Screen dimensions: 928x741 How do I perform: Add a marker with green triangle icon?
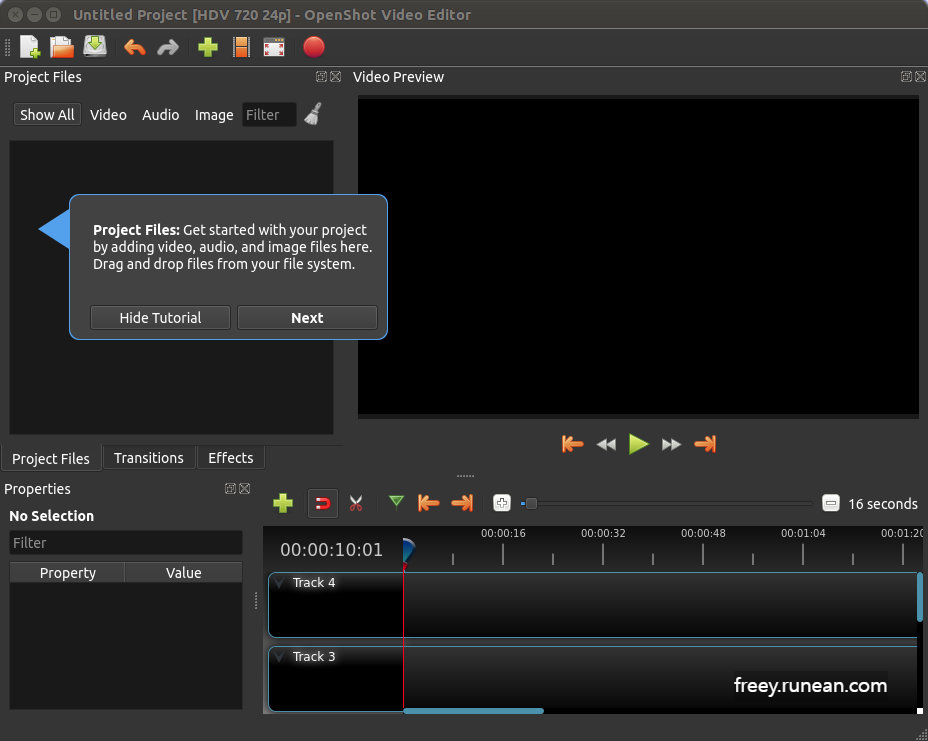pos(397,502)
